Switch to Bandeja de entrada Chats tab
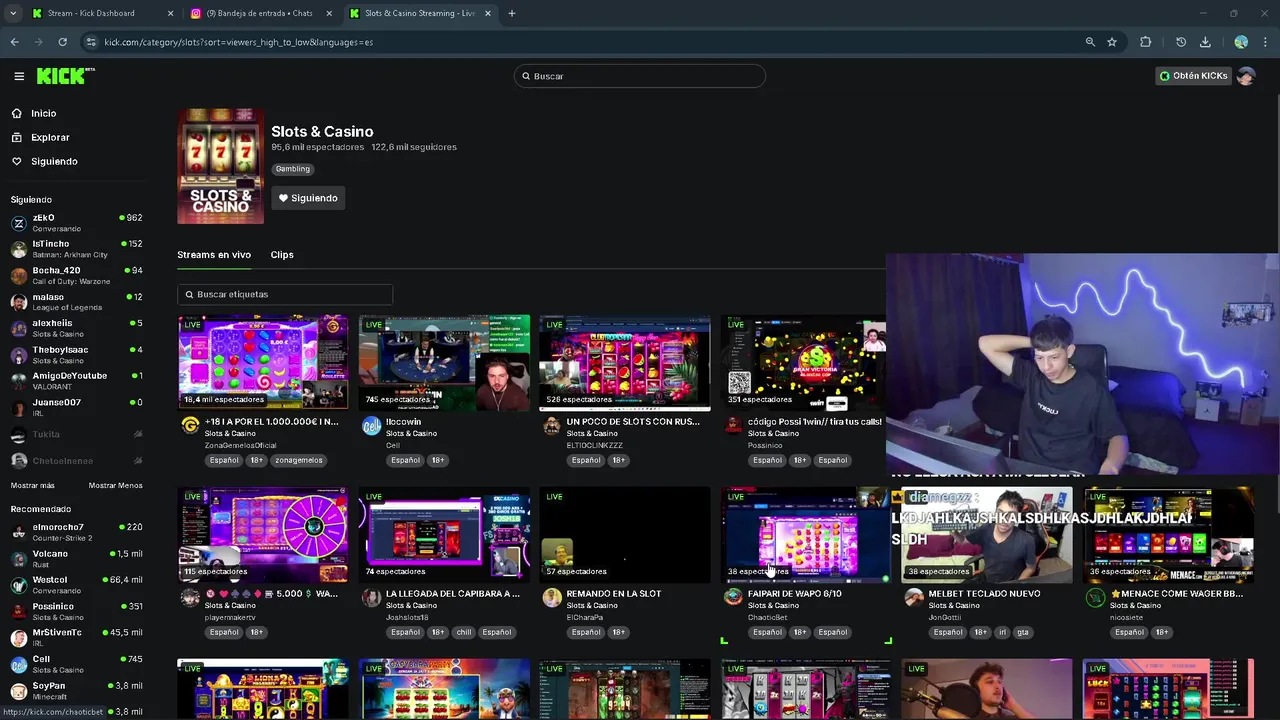 [259, 13]
